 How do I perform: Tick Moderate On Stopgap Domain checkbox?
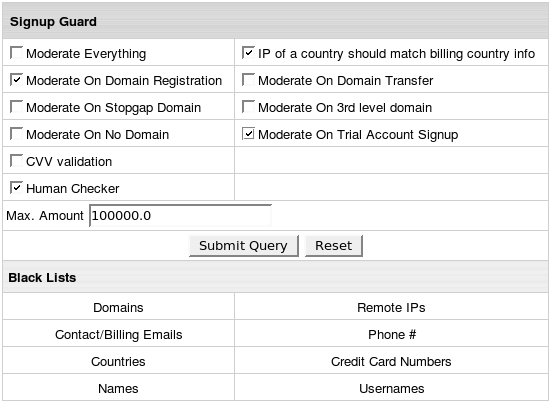point(16,107)
